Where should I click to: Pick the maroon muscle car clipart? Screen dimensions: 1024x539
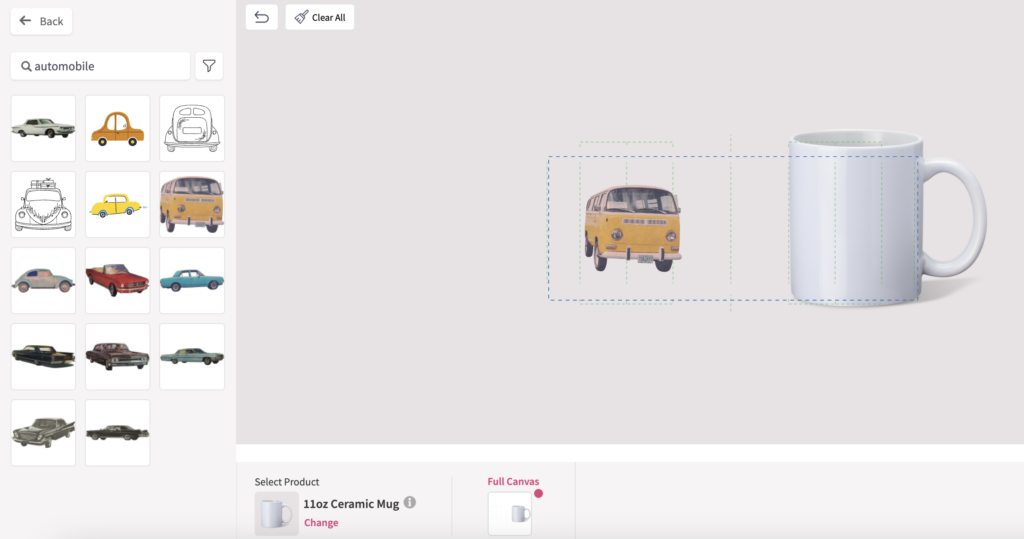[x=118, y=357]
